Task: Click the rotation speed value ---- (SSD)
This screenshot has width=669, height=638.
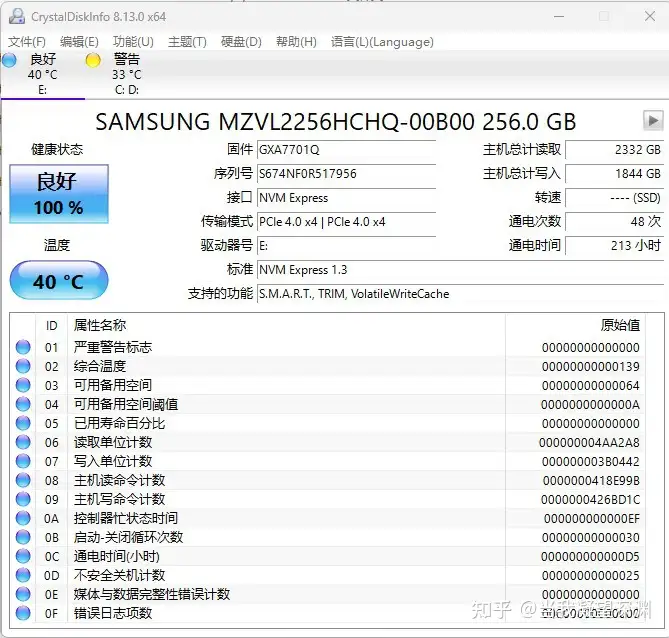Action: [614, 198]
